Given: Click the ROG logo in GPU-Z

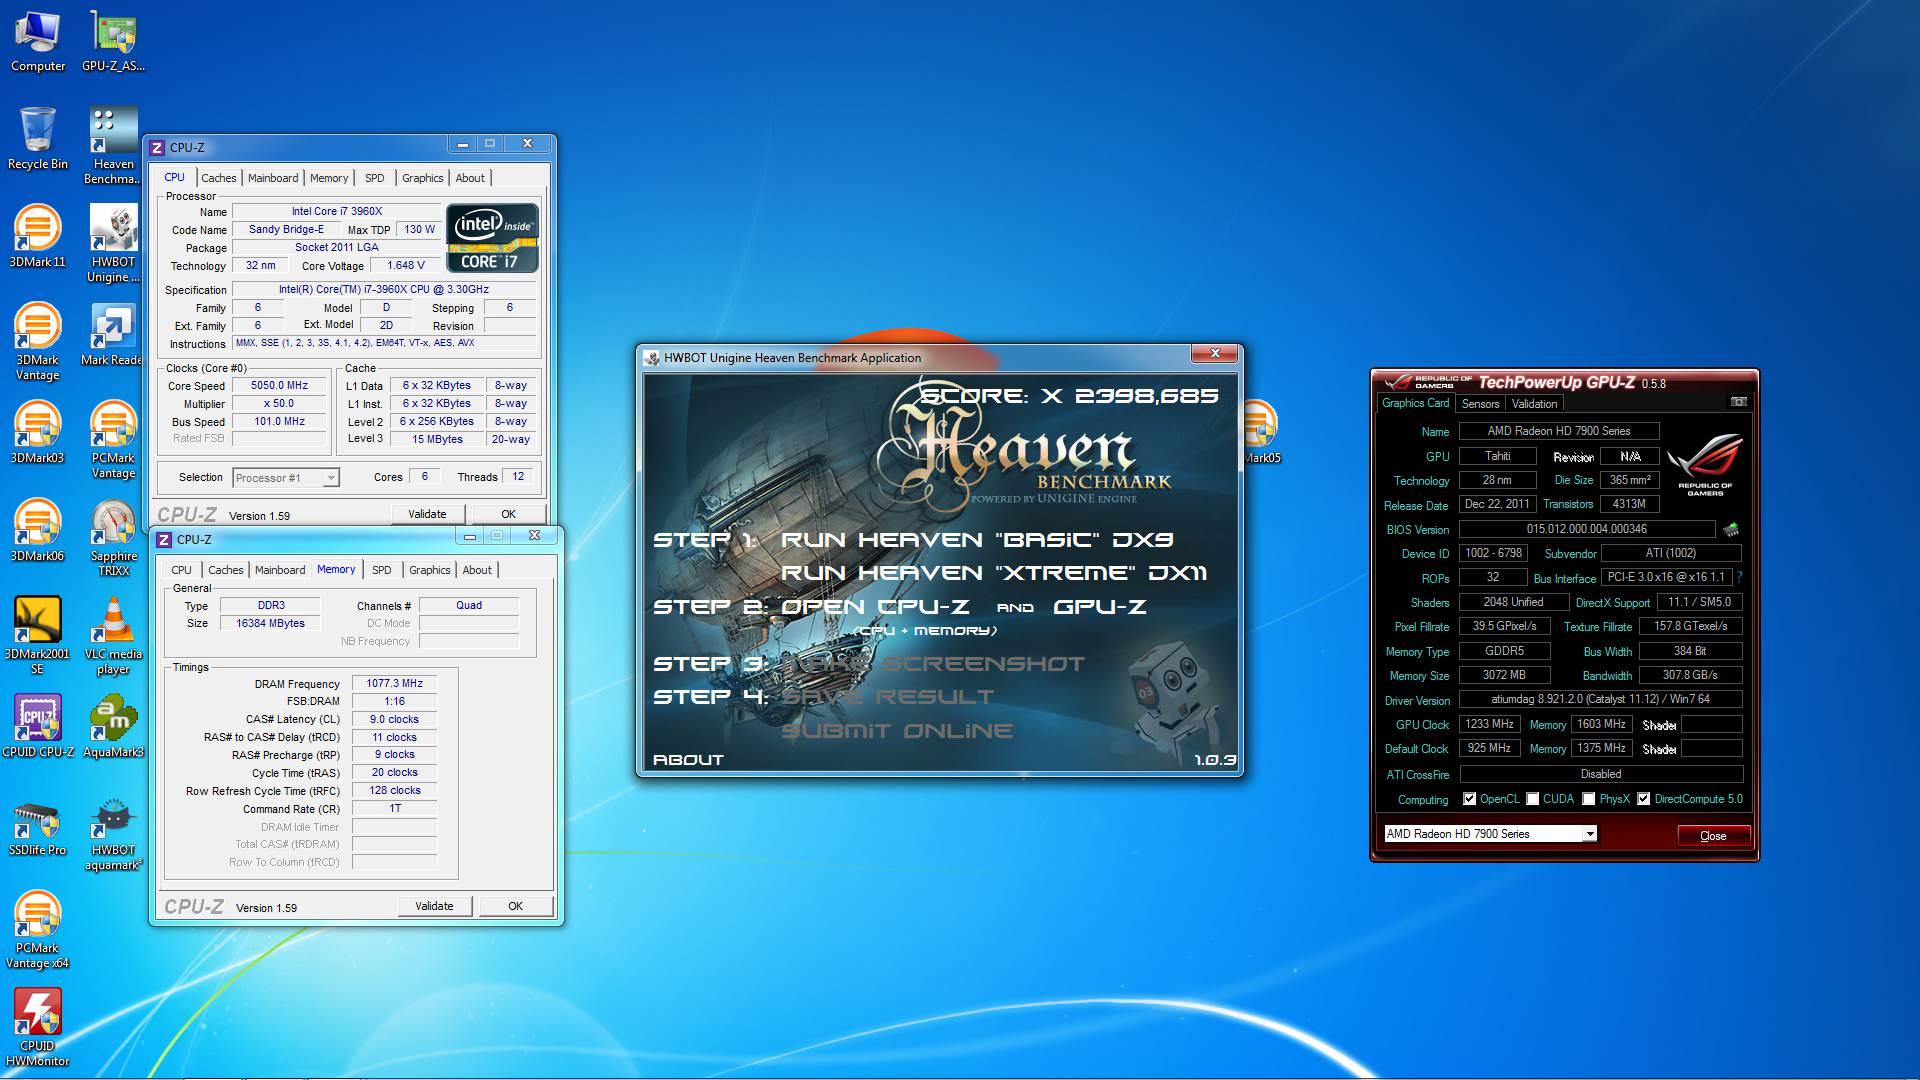Looking at the screenshot, I should coord(1705,465).
